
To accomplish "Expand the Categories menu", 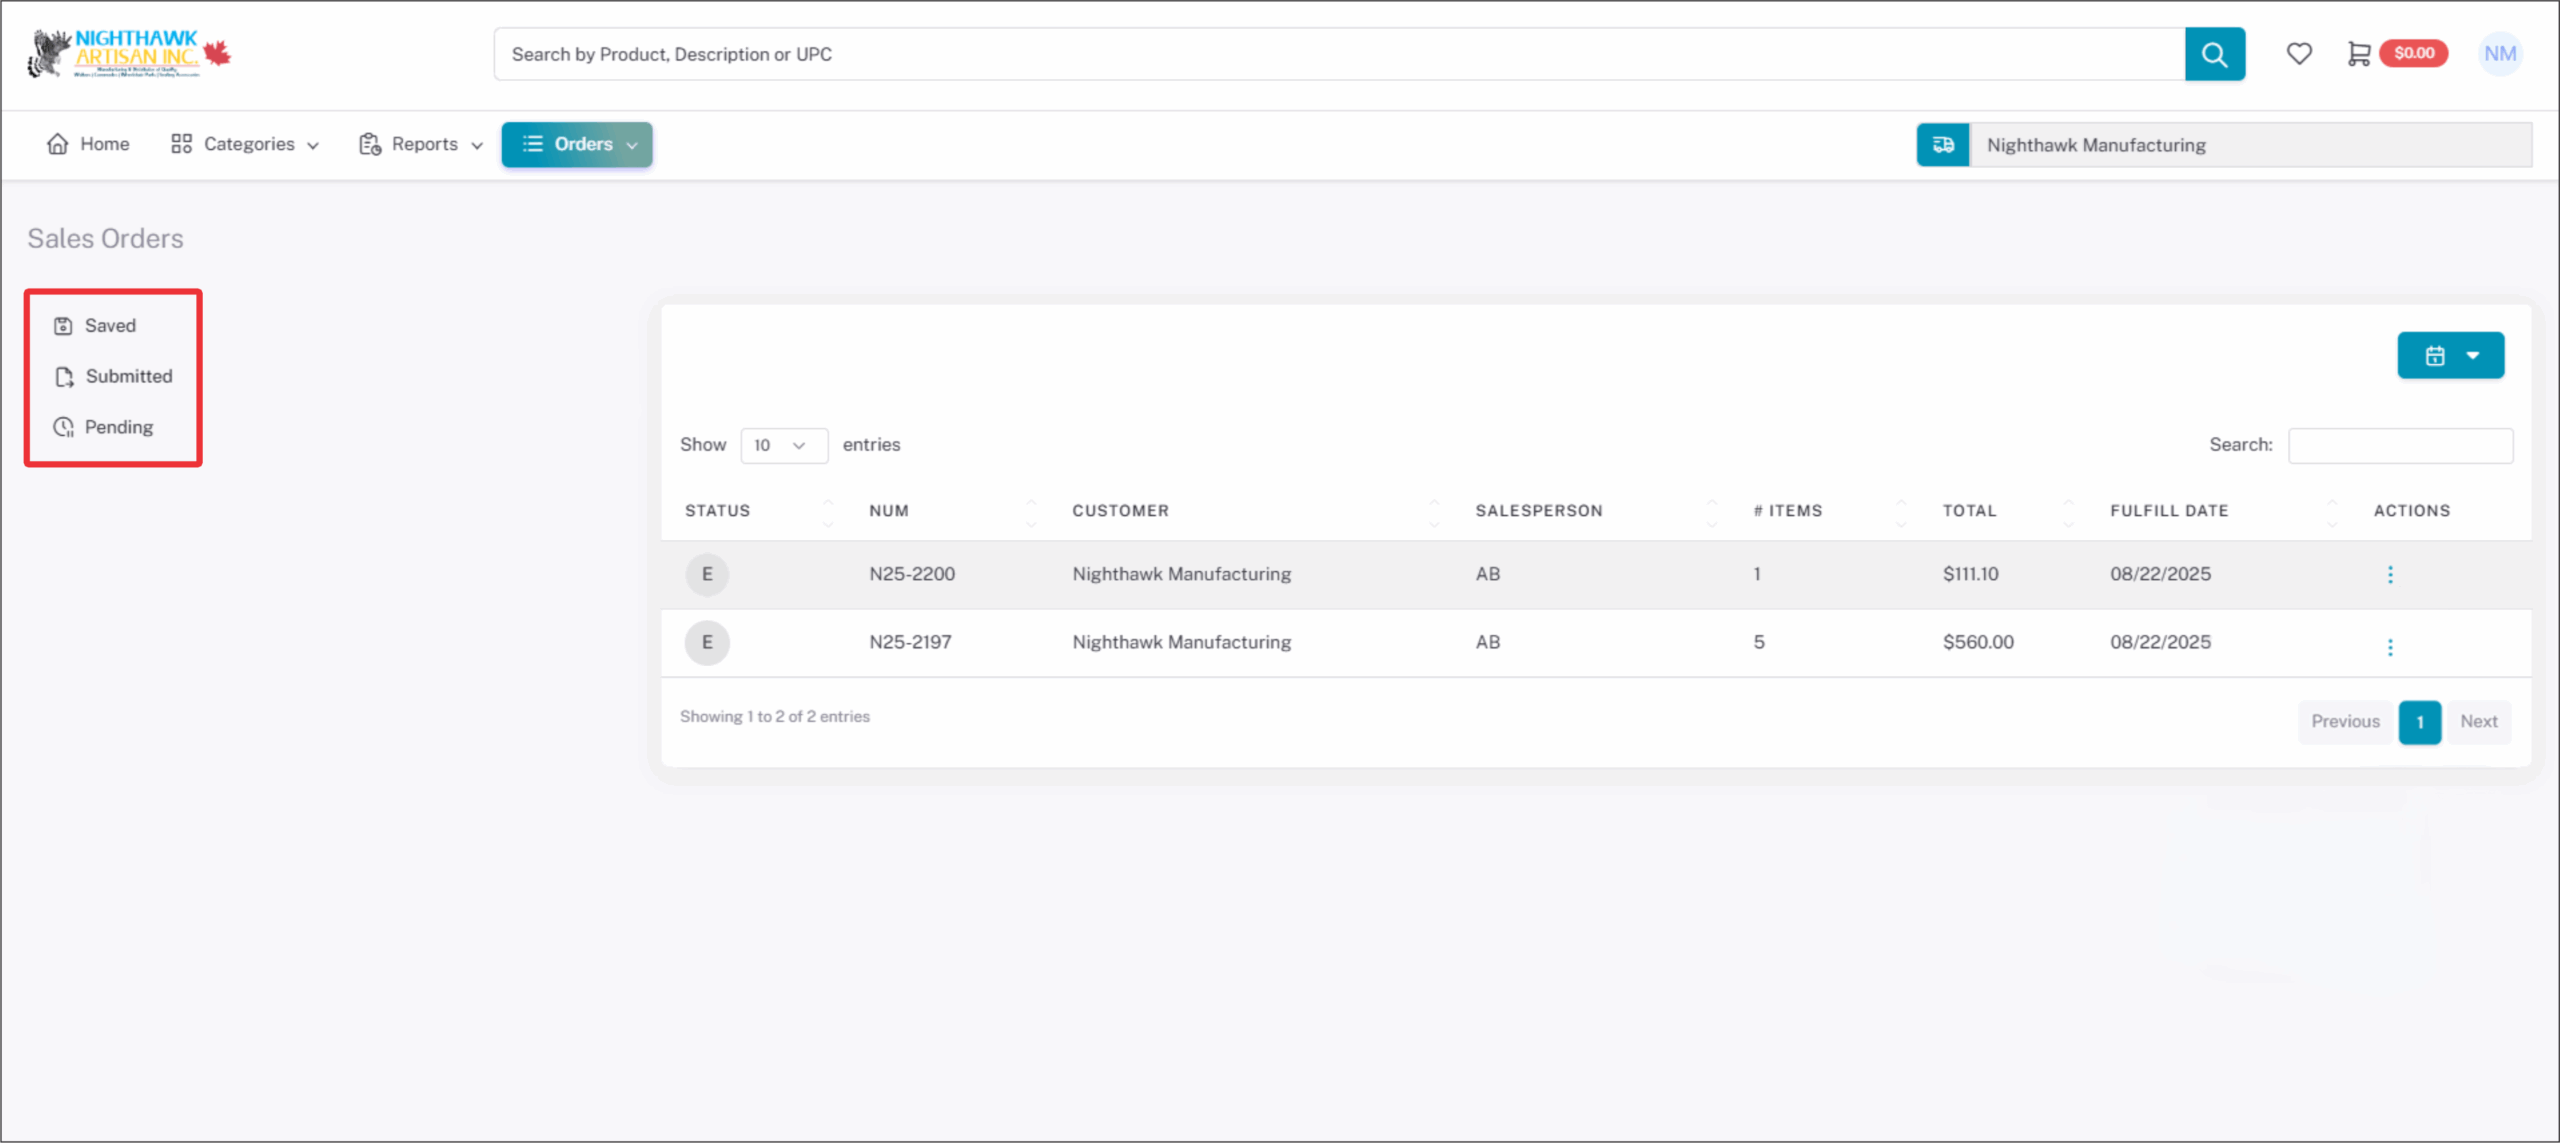I will click(x=245, y=144).
